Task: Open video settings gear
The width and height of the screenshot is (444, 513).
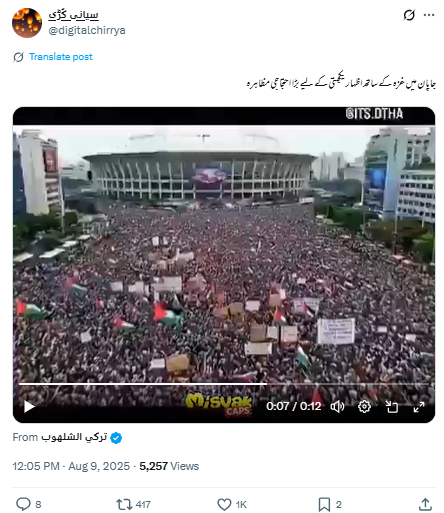Action: click(364, 407)
